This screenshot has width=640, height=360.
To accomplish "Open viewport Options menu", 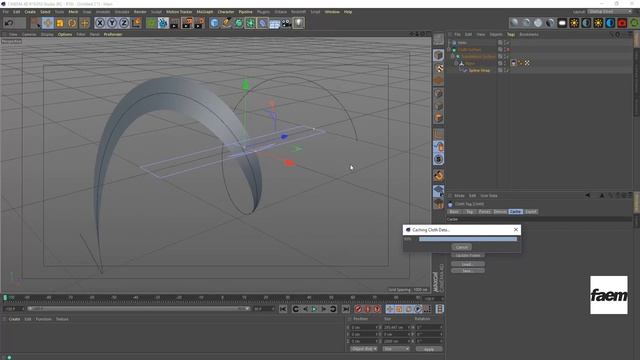I will point(65,34).
